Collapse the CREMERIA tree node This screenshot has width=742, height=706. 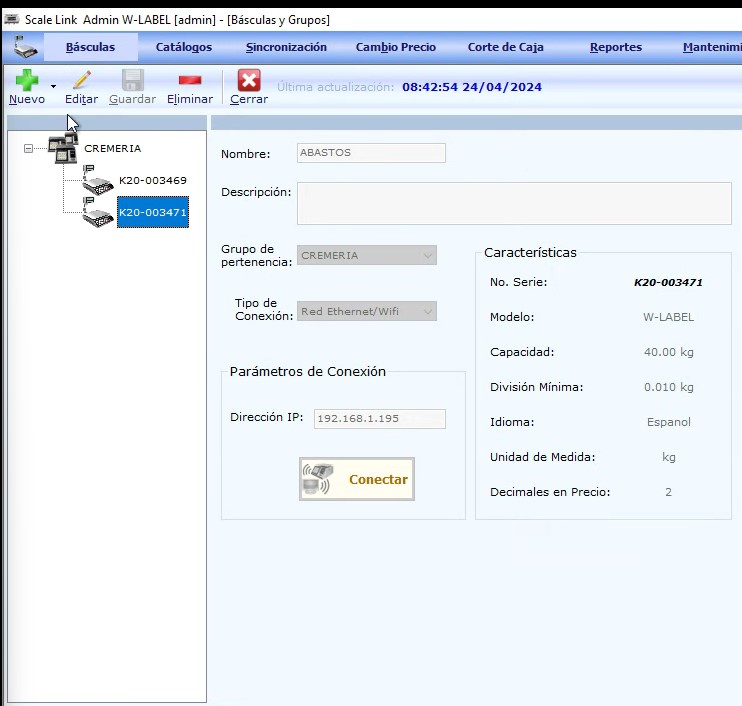click(28, 149)
